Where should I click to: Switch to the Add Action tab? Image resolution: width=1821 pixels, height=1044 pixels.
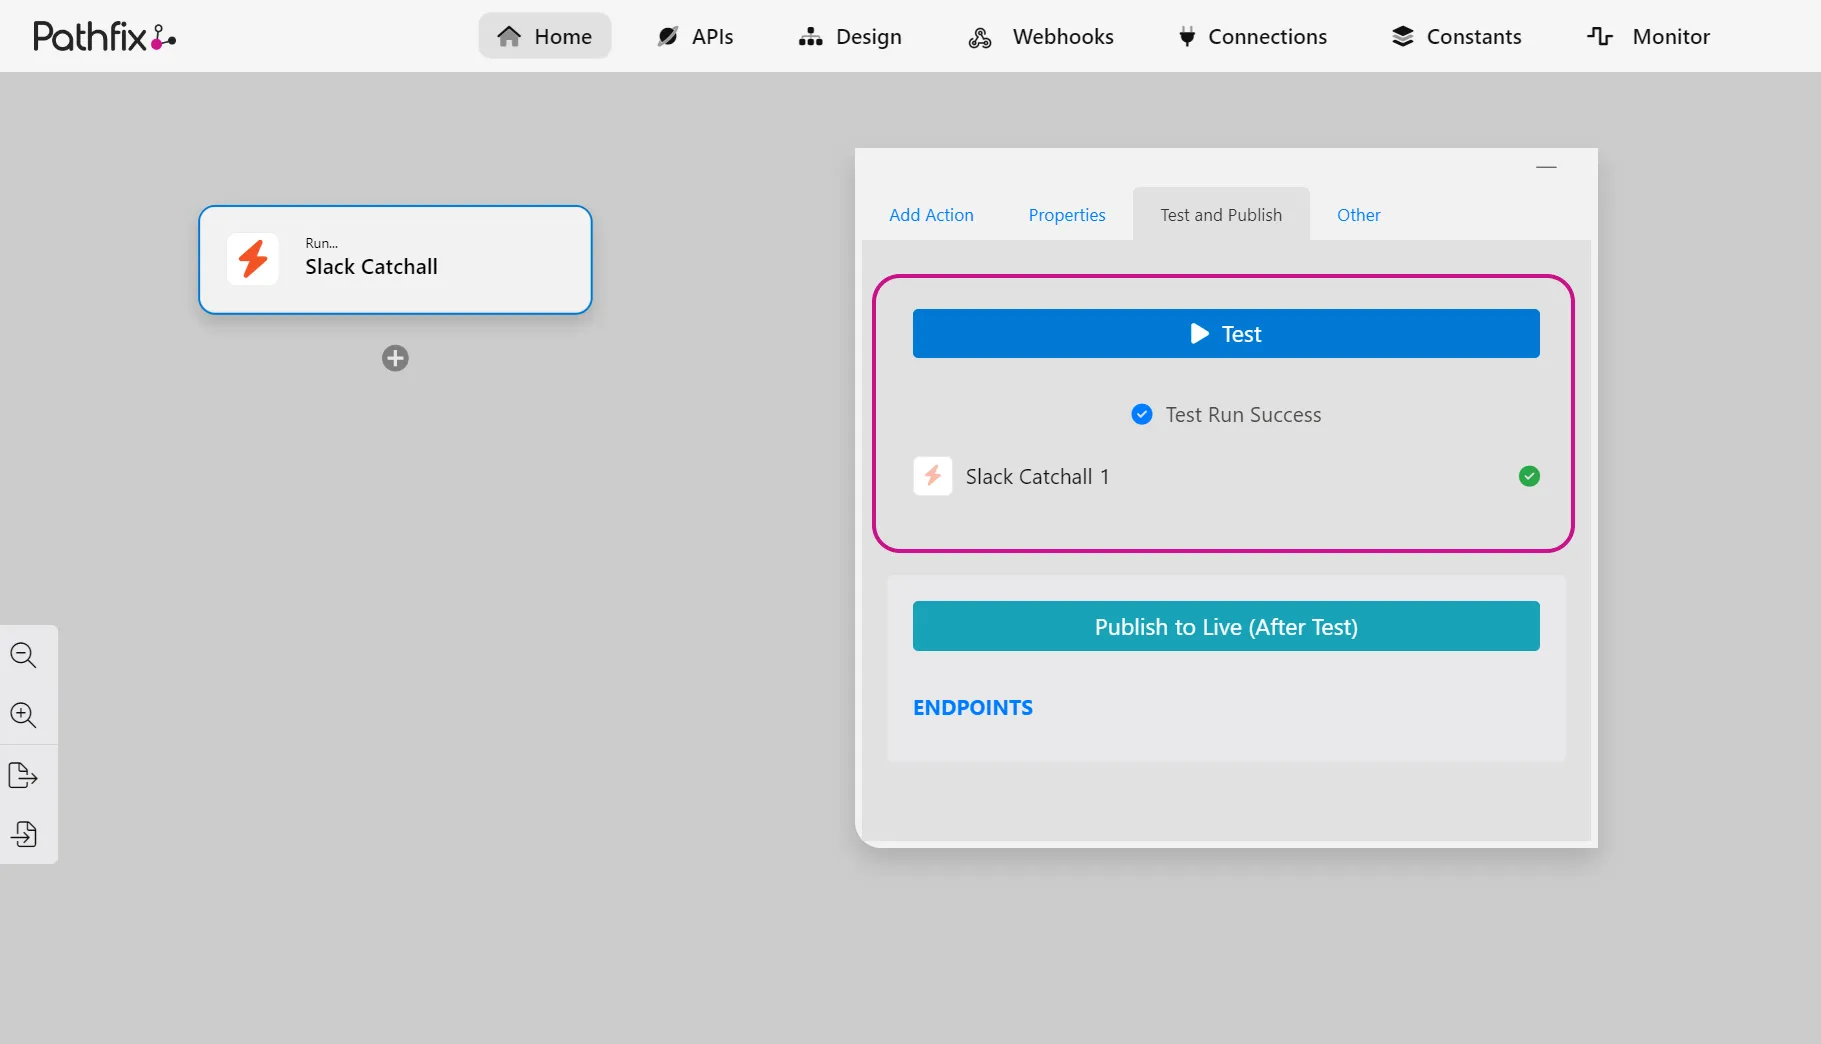pyautogui.click(x=931, y=214)
